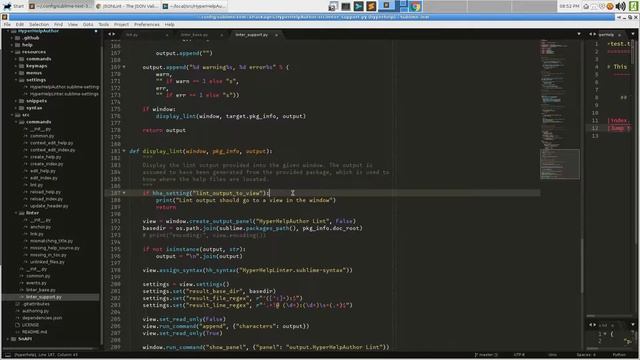Switch to the ~/local/src/HyperHelpAu... taskbar window
Viewport: 640px width, 360px height.
coord(193,6)
